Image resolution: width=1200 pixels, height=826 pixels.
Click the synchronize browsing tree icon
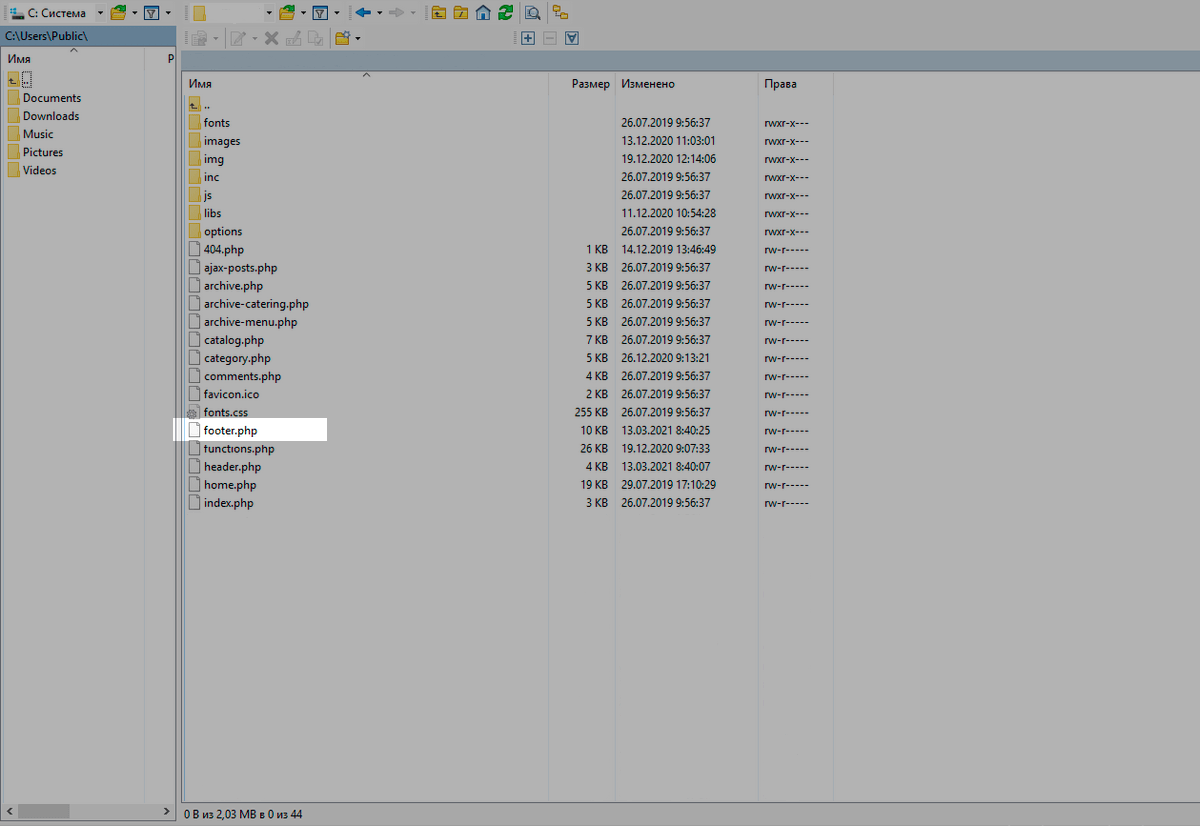pyautogui.click(x=560, y=13)
